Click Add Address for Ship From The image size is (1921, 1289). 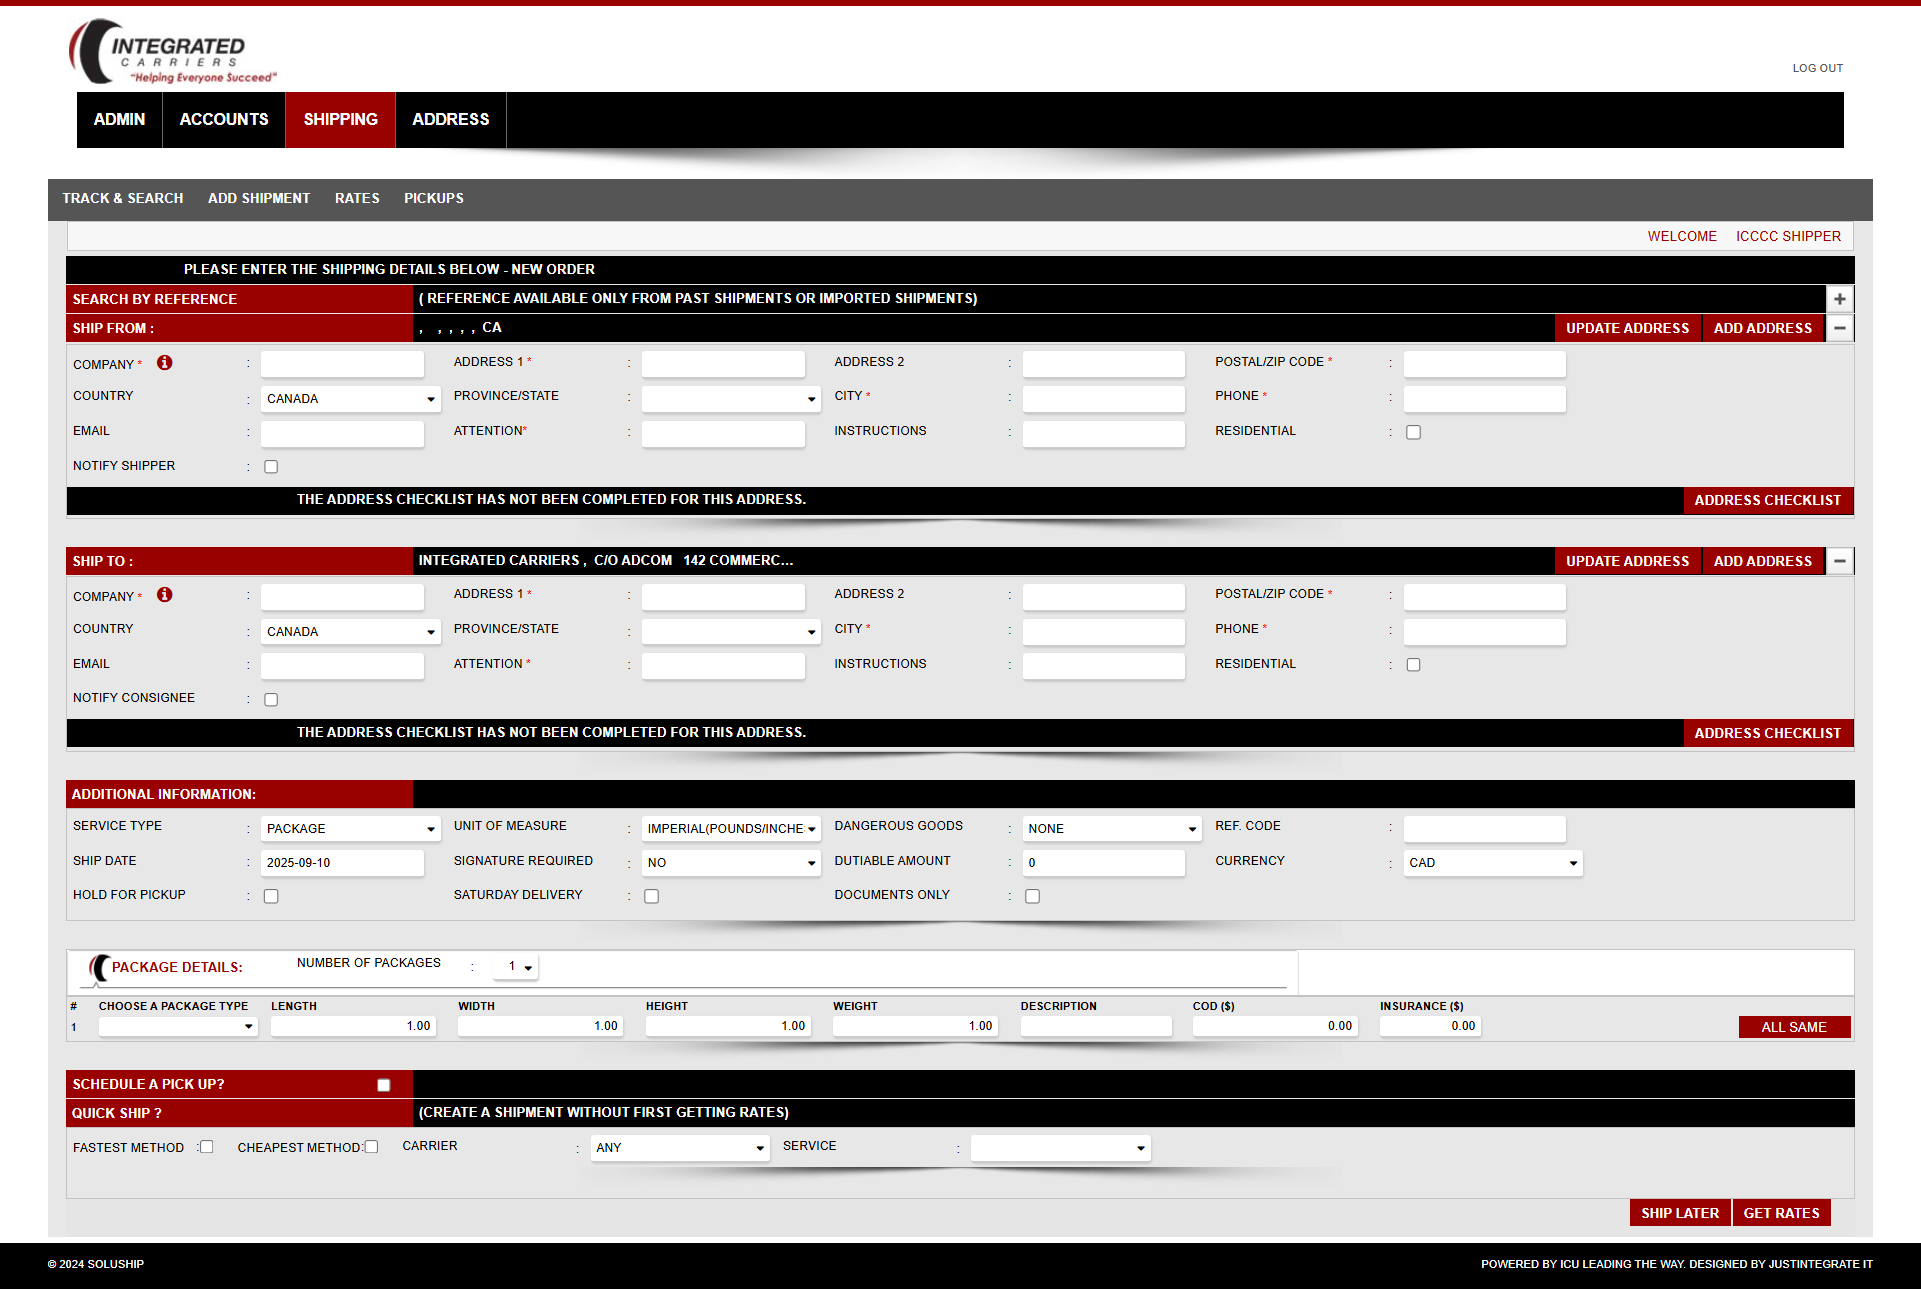[1763, 329]
